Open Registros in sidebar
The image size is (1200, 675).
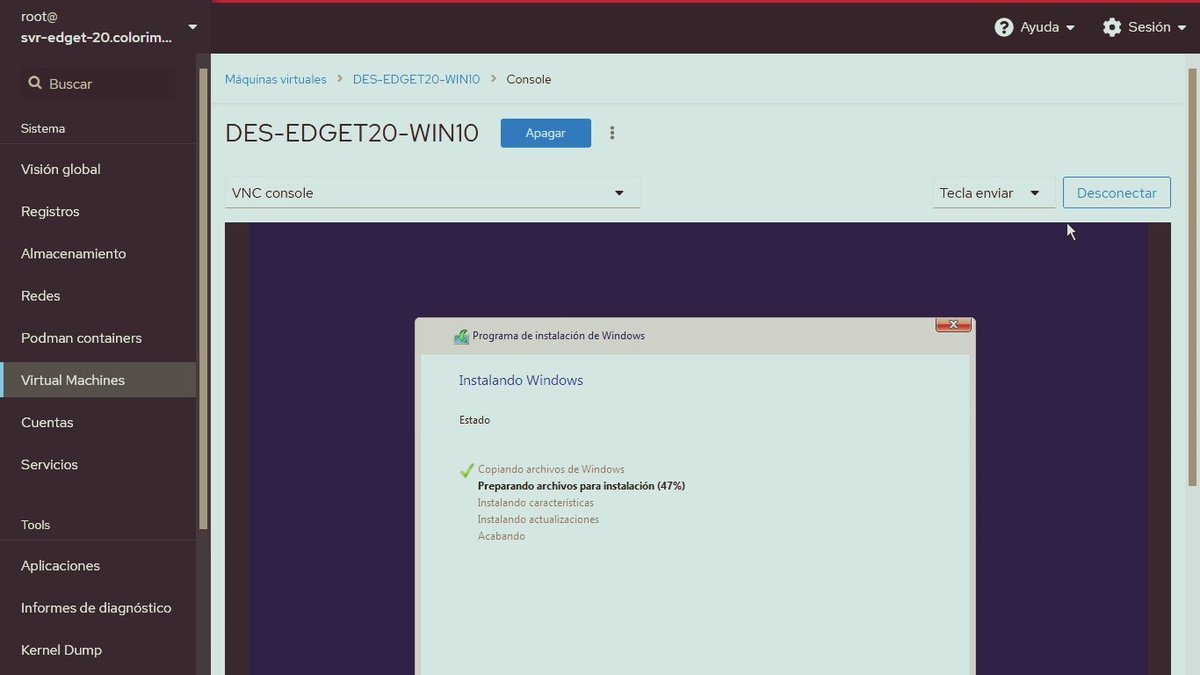click(x=98, y=212)
